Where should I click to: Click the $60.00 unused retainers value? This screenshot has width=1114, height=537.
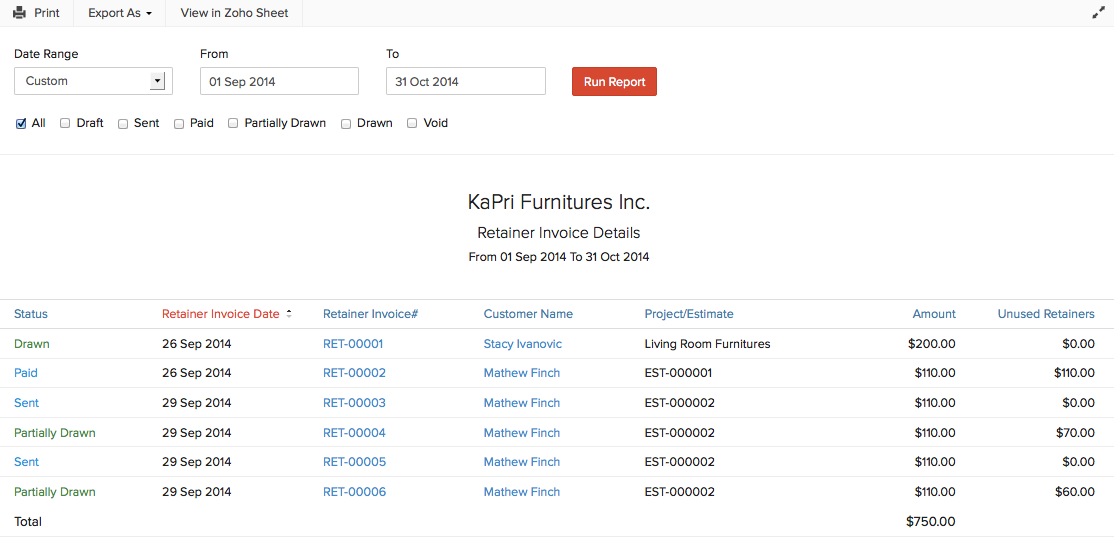pos(1074,492)
